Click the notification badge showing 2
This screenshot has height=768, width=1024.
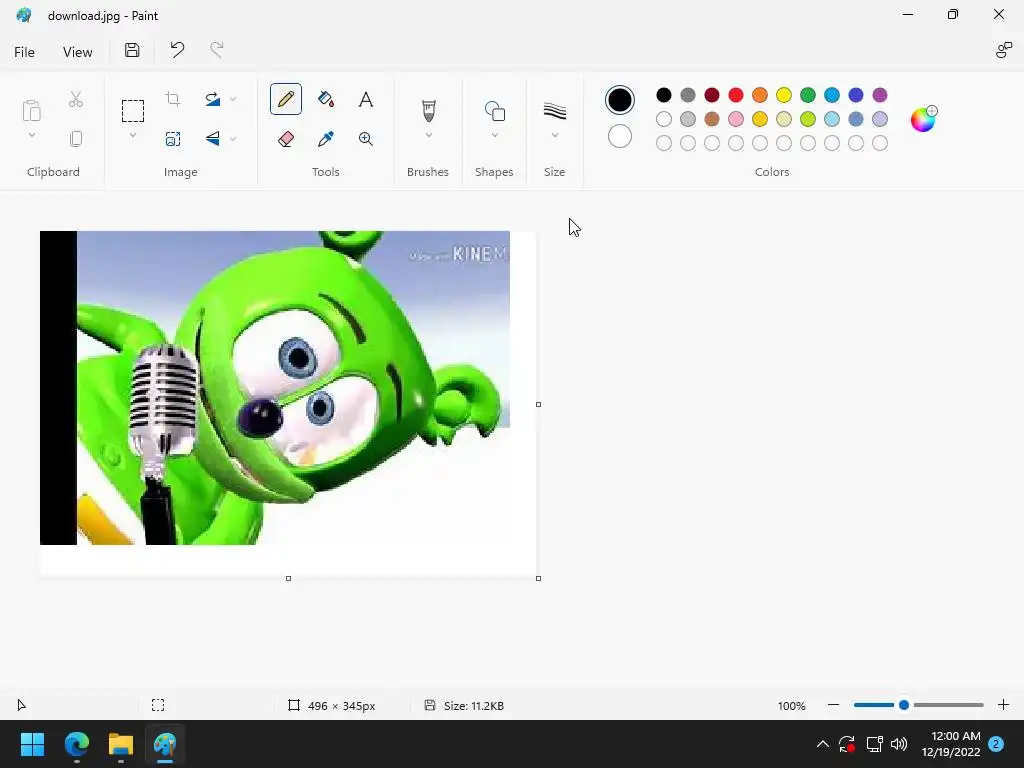996,744
